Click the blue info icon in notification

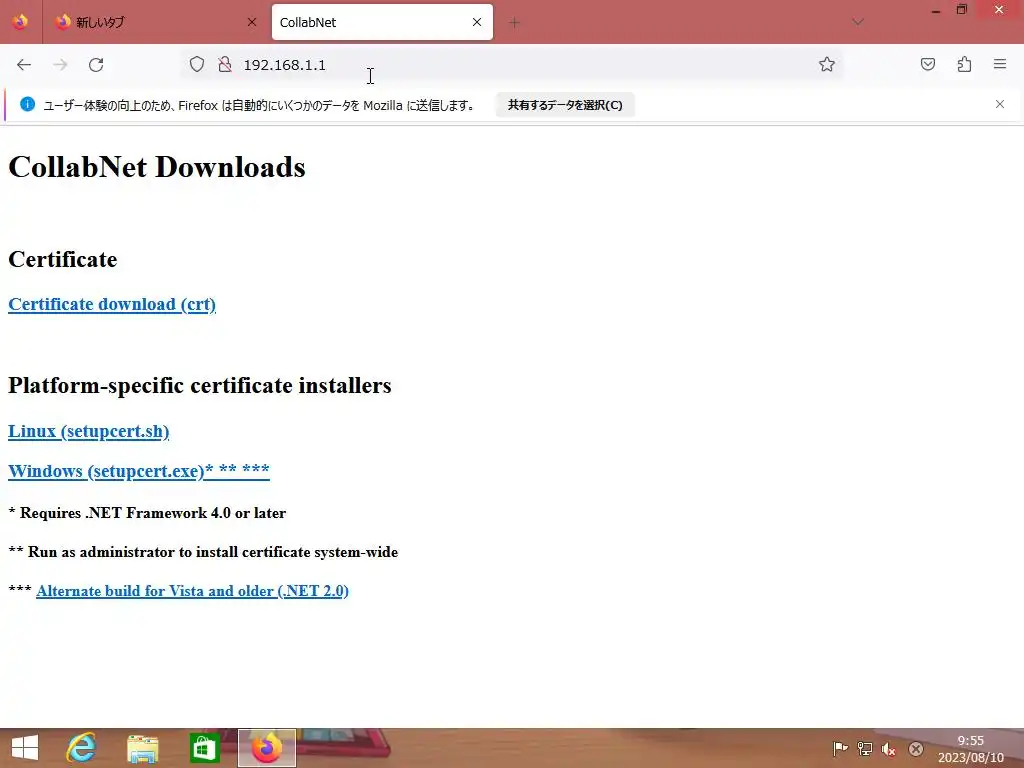pyautogui.click(x=27, y=104)
